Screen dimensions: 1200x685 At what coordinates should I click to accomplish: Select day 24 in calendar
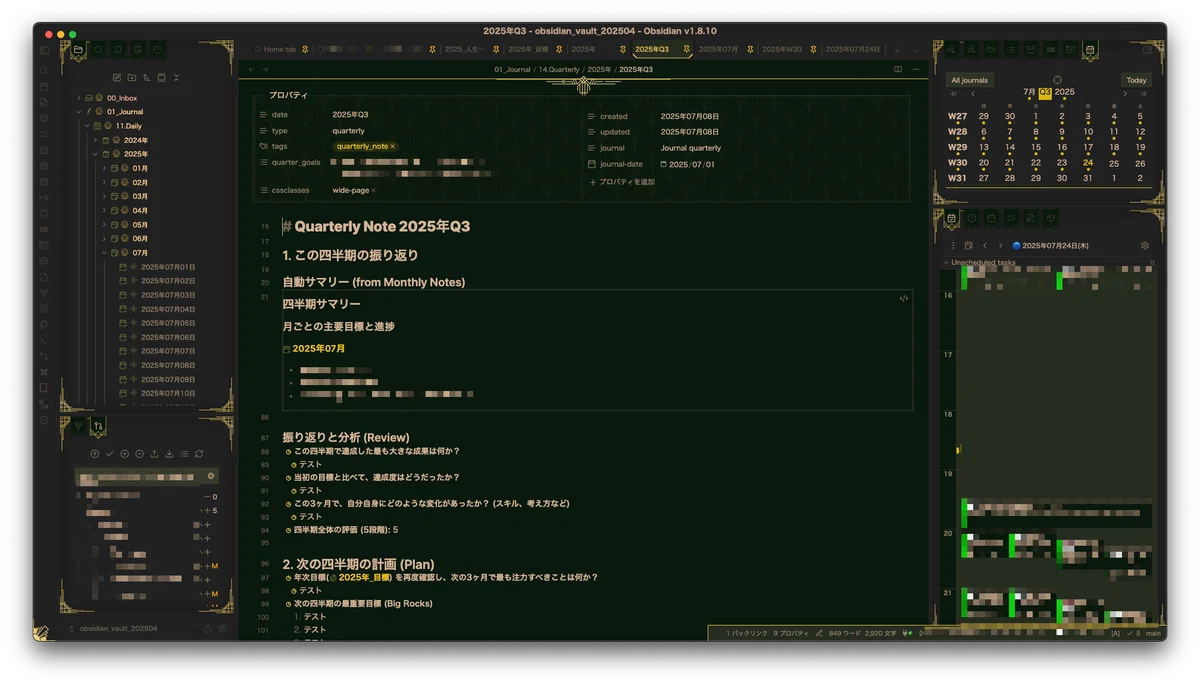pyautogui.click(x=1088, y=162)
